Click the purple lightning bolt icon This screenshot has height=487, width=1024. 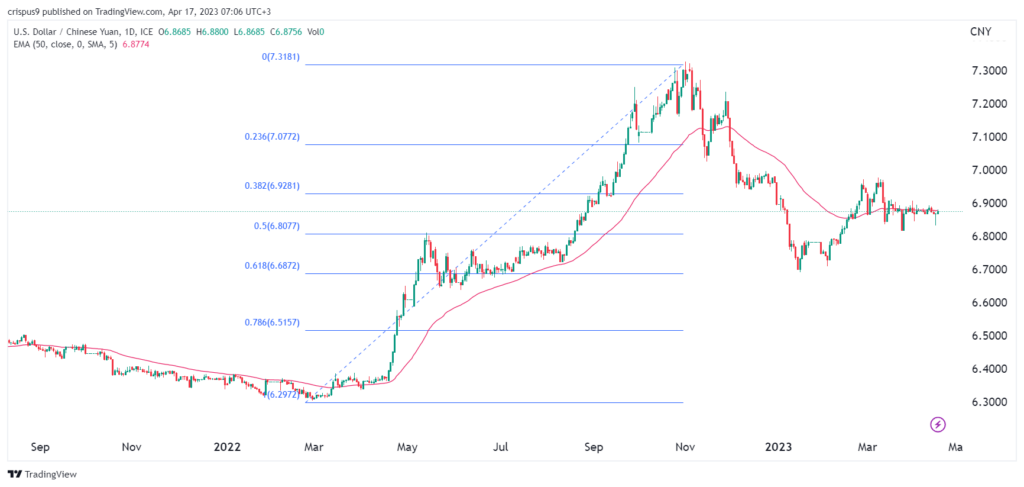tap(938, 424)
